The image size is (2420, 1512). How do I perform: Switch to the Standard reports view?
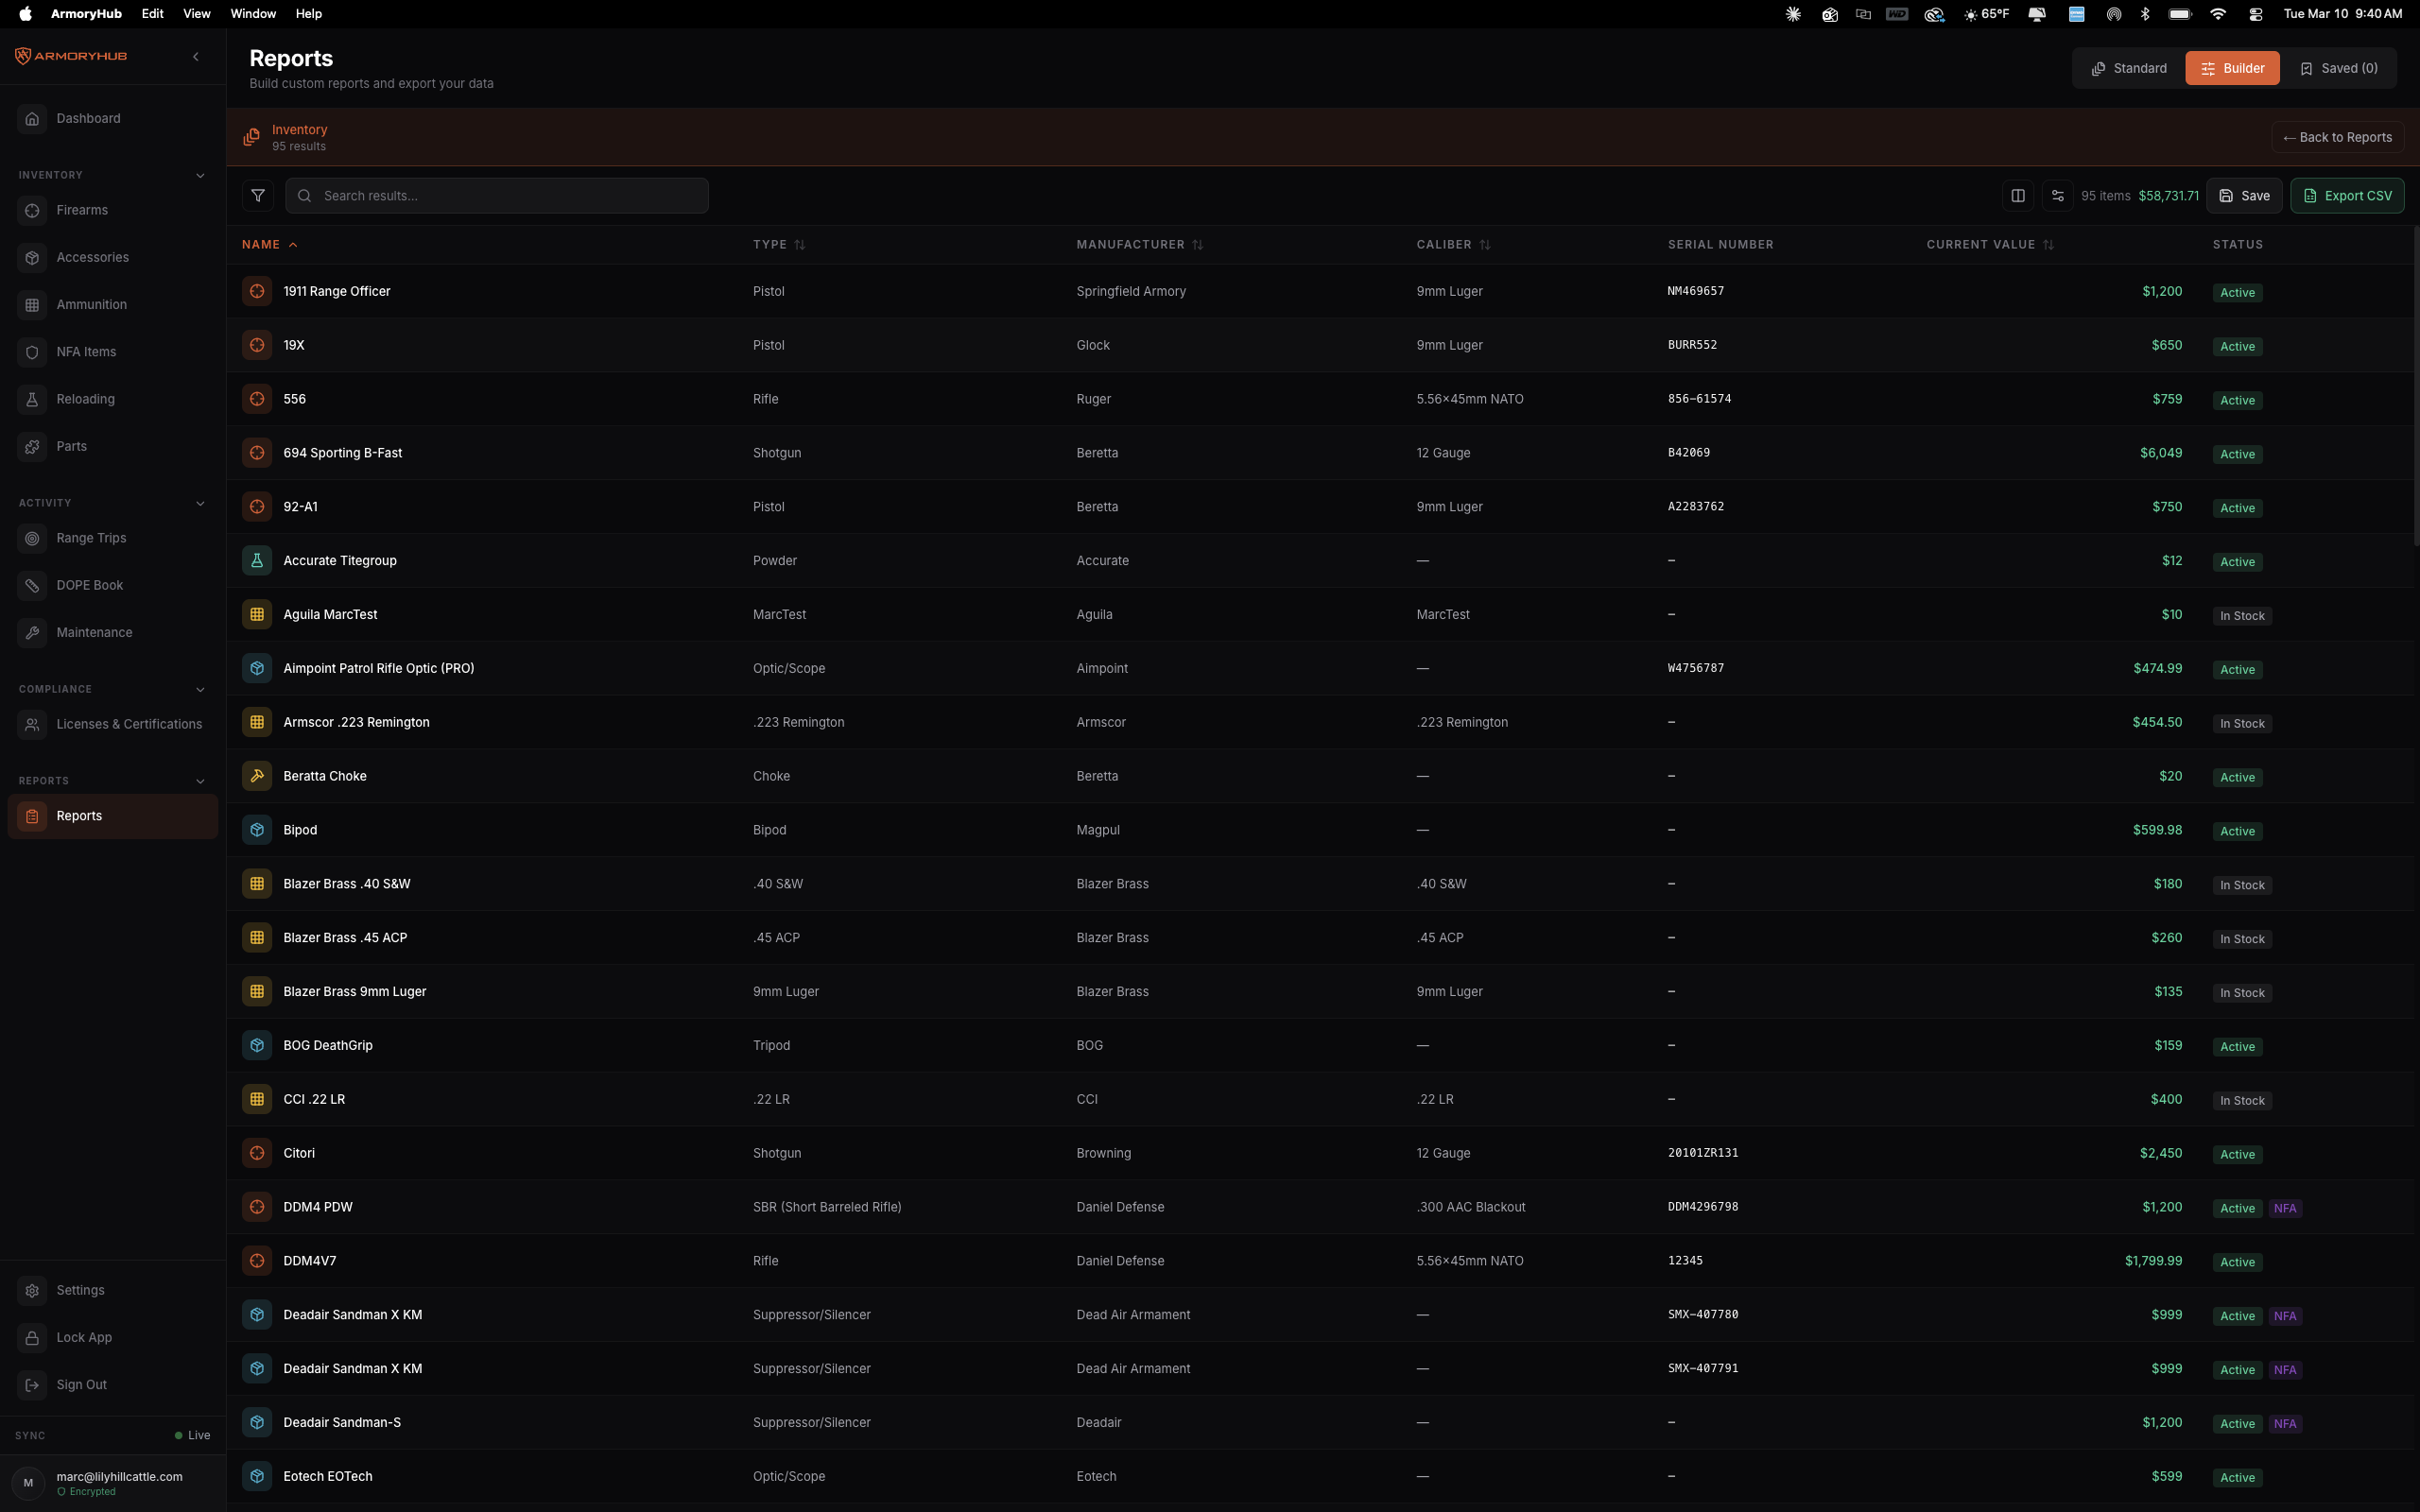(x=2130, y=67)
